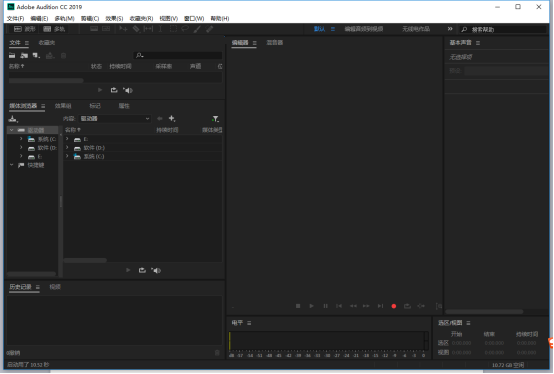Viewport: 554px width, 374px height.
Task: Open the contents drive dropdown
Action: click(x=115, y=119)
